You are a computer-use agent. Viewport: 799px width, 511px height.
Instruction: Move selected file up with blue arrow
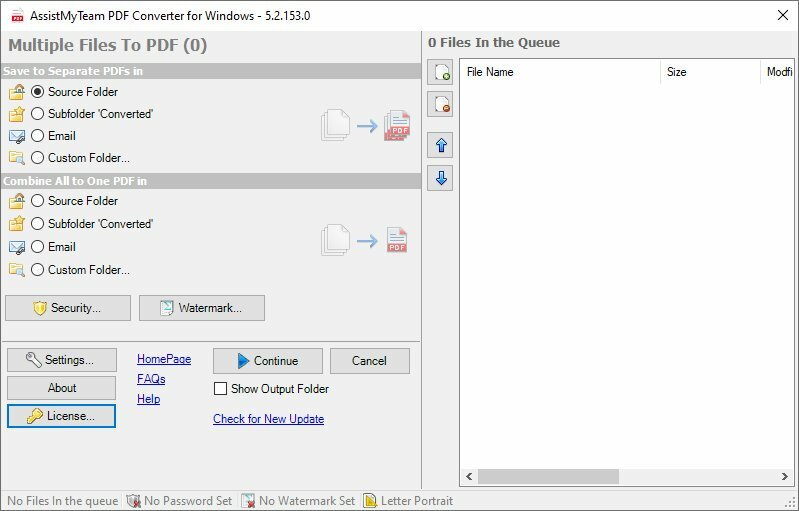pos(440,146)
